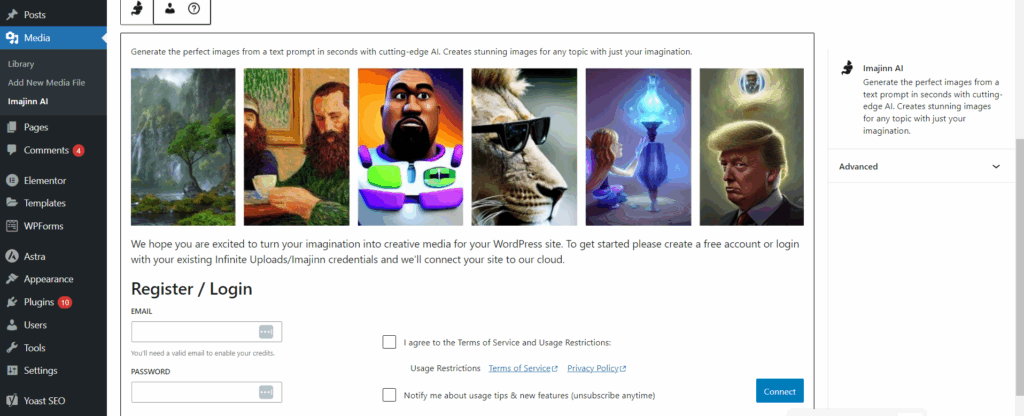
Task: Click the Plugins plug icon
Action: (x=12, y=302)
